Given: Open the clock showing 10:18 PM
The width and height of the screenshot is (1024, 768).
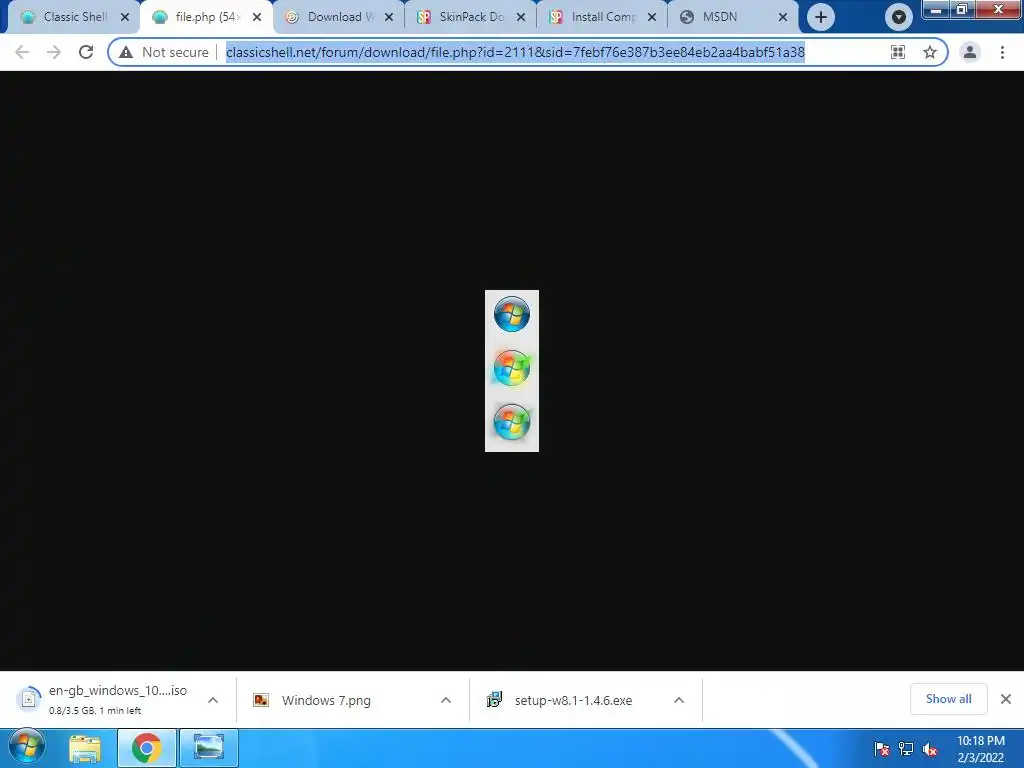Looking at the screenshot, I should (980, 749).
